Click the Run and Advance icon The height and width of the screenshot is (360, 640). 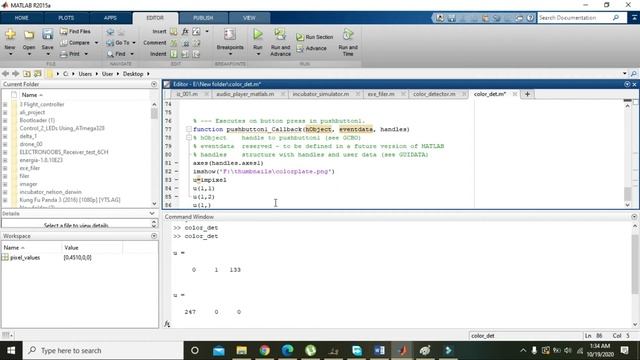280,34
